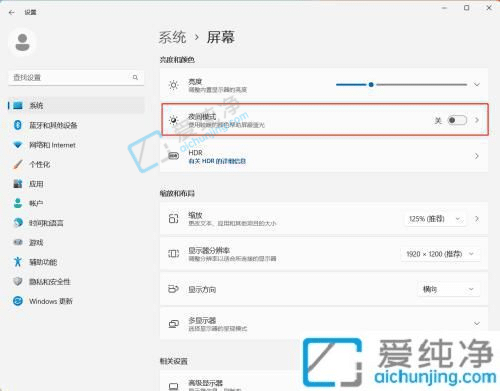The height and width of the screenshot is (391, 500).
Task: Open the HDR details link
Action: tap(217, 161)
